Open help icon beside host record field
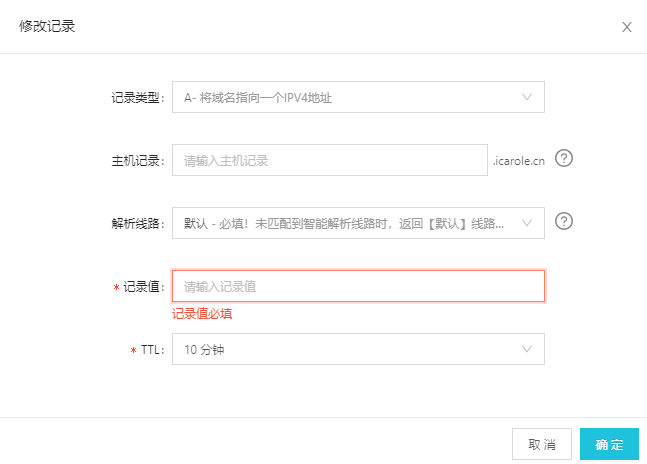647x464 pixels. 564,158
